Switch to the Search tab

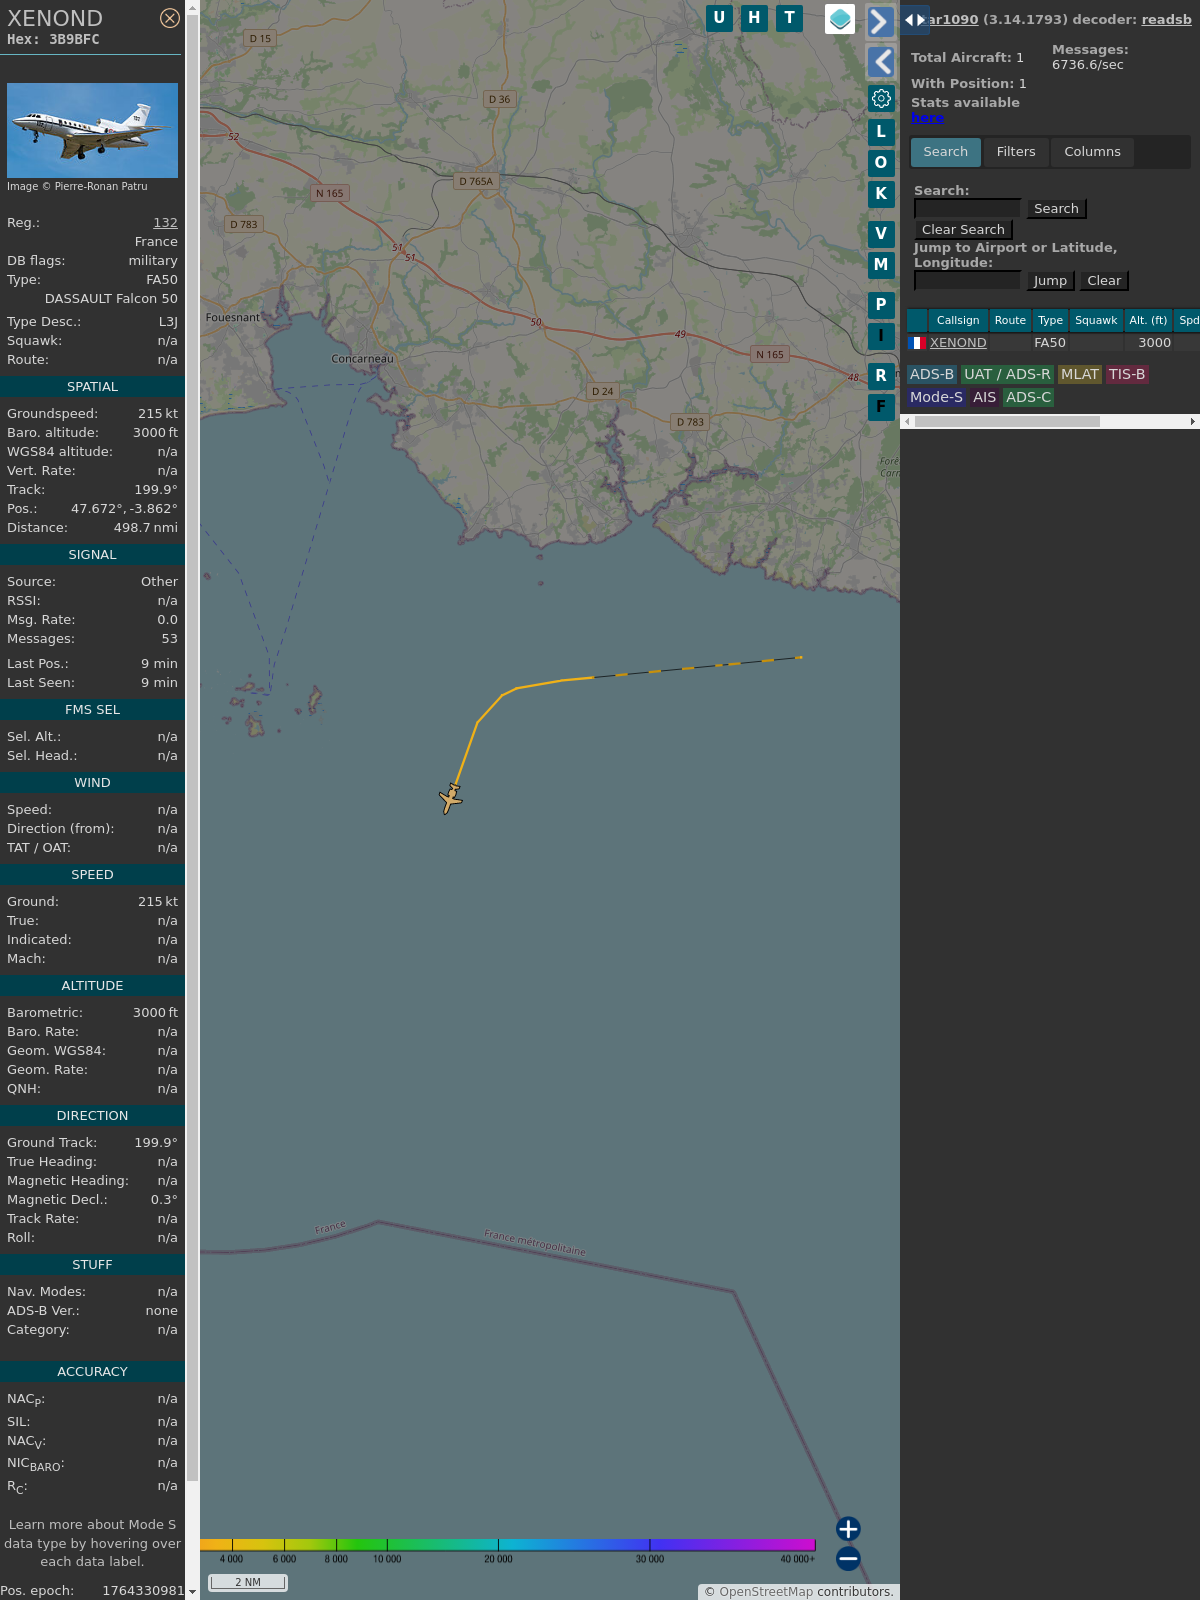click(x=946, y=152)
